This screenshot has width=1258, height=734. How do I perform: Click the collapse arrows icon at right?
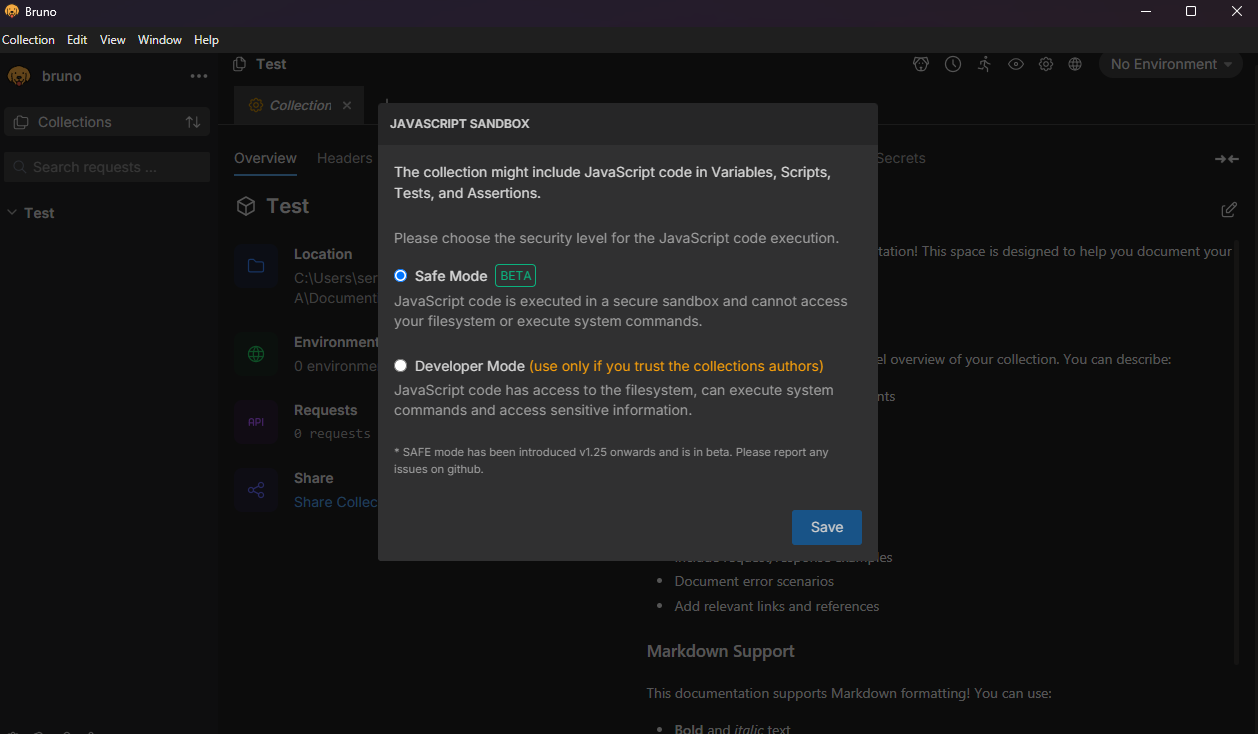coord(1226,159)
